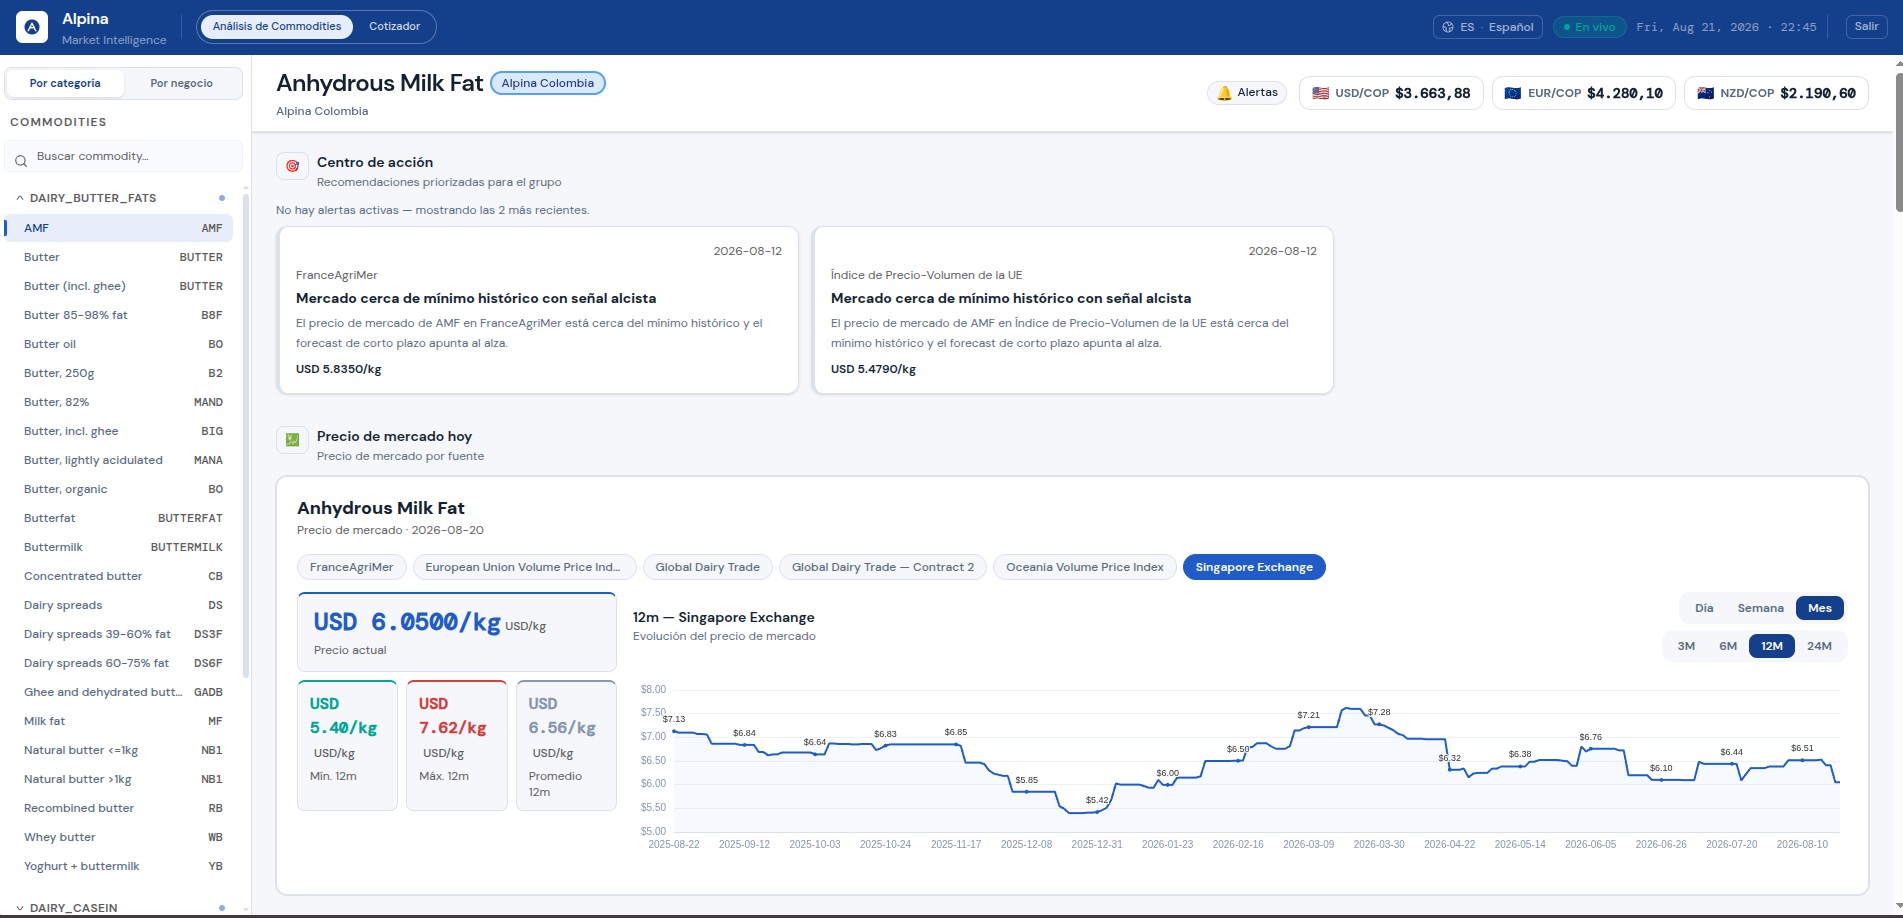1903x918 pixels.
Task: Click the $5.42 low chart data point
Action: (1097, 811)
